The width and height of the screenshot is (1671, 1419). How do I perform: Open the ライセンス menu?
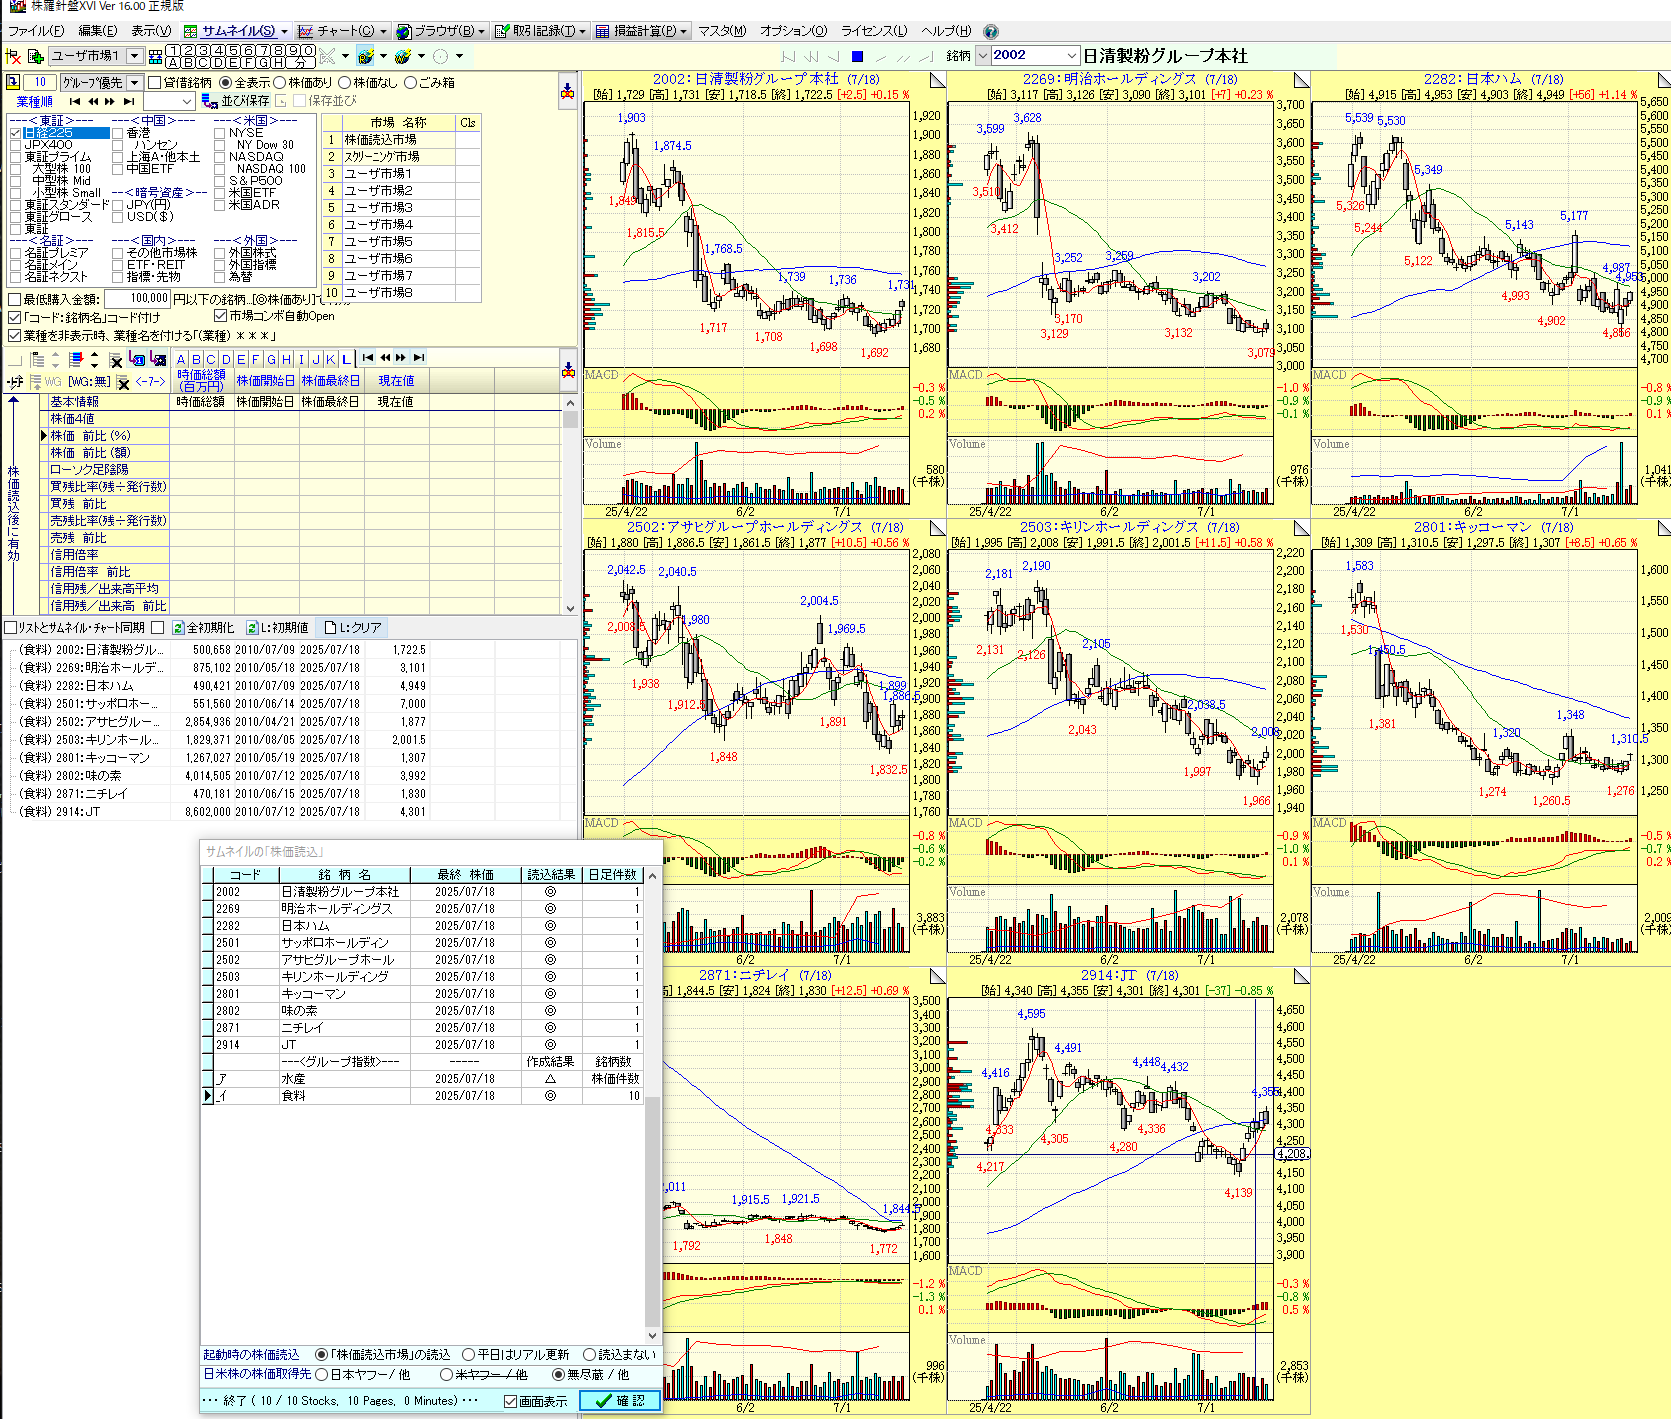pyautogui.click(x=874, y=31)
